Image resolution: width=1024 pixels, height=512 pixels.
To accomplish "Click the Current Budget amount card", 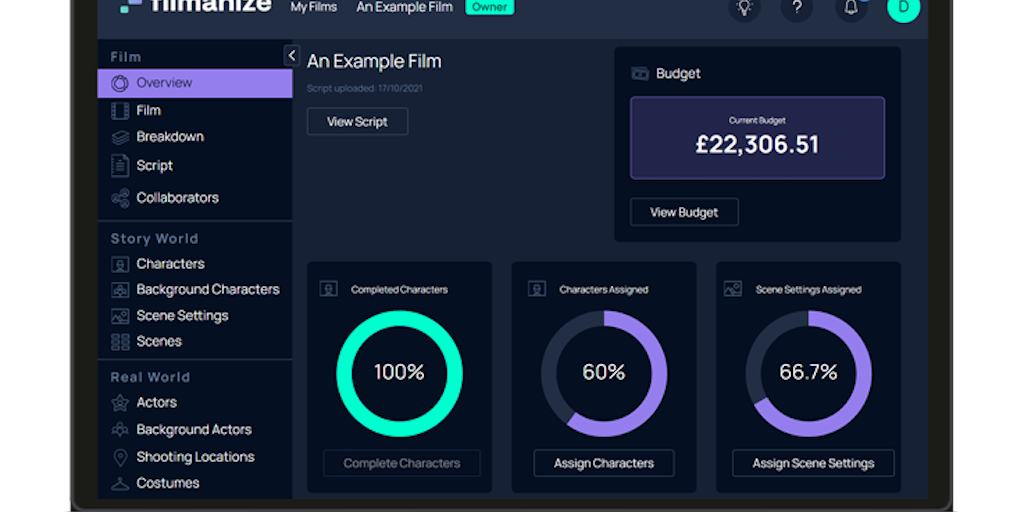I will [757, 138].
